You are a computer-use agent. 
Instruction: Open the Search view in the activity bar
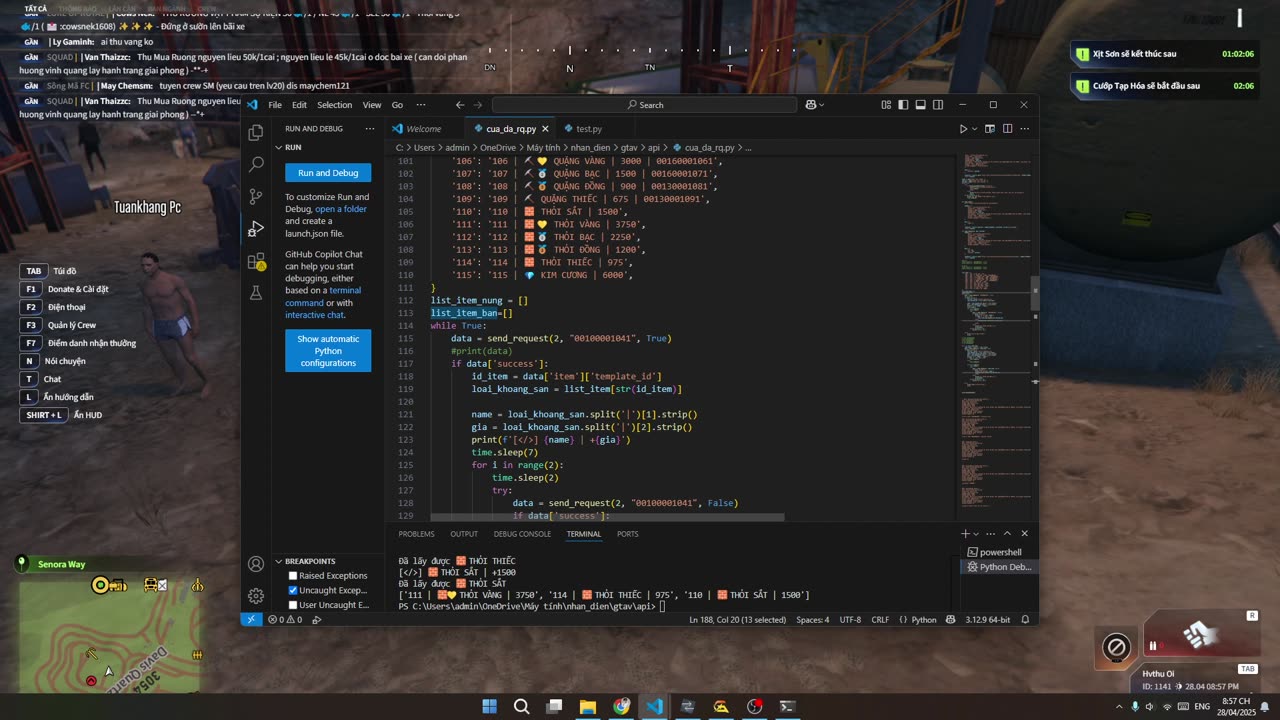tap(256, 164)
